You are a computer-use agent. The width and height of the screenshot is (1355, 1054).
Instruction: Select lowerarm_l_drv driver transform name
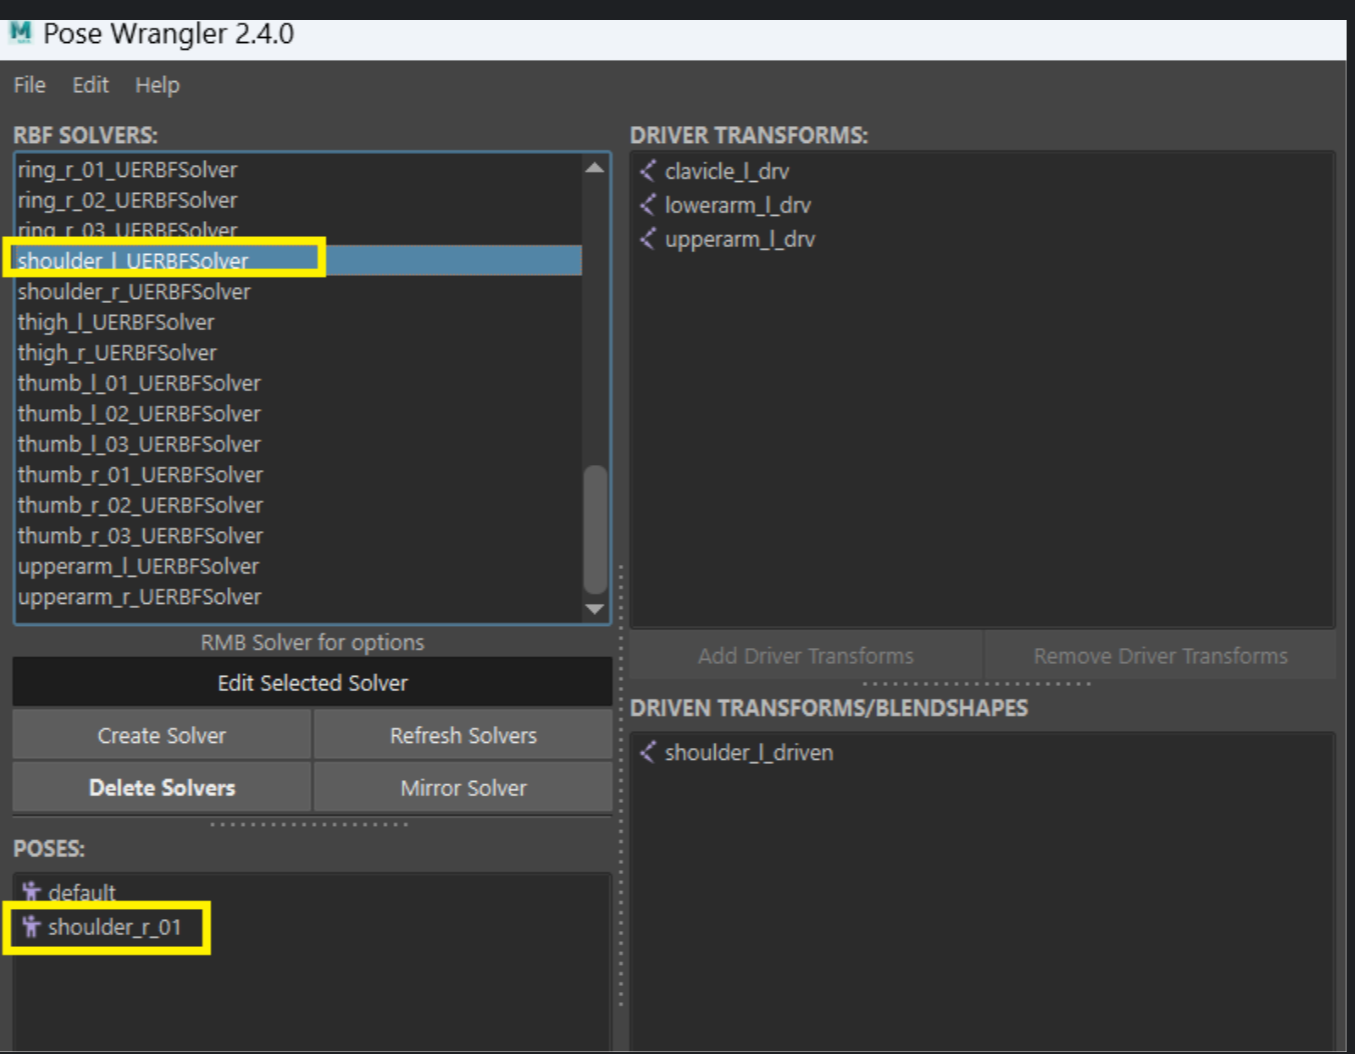click(x=738, y=205)
